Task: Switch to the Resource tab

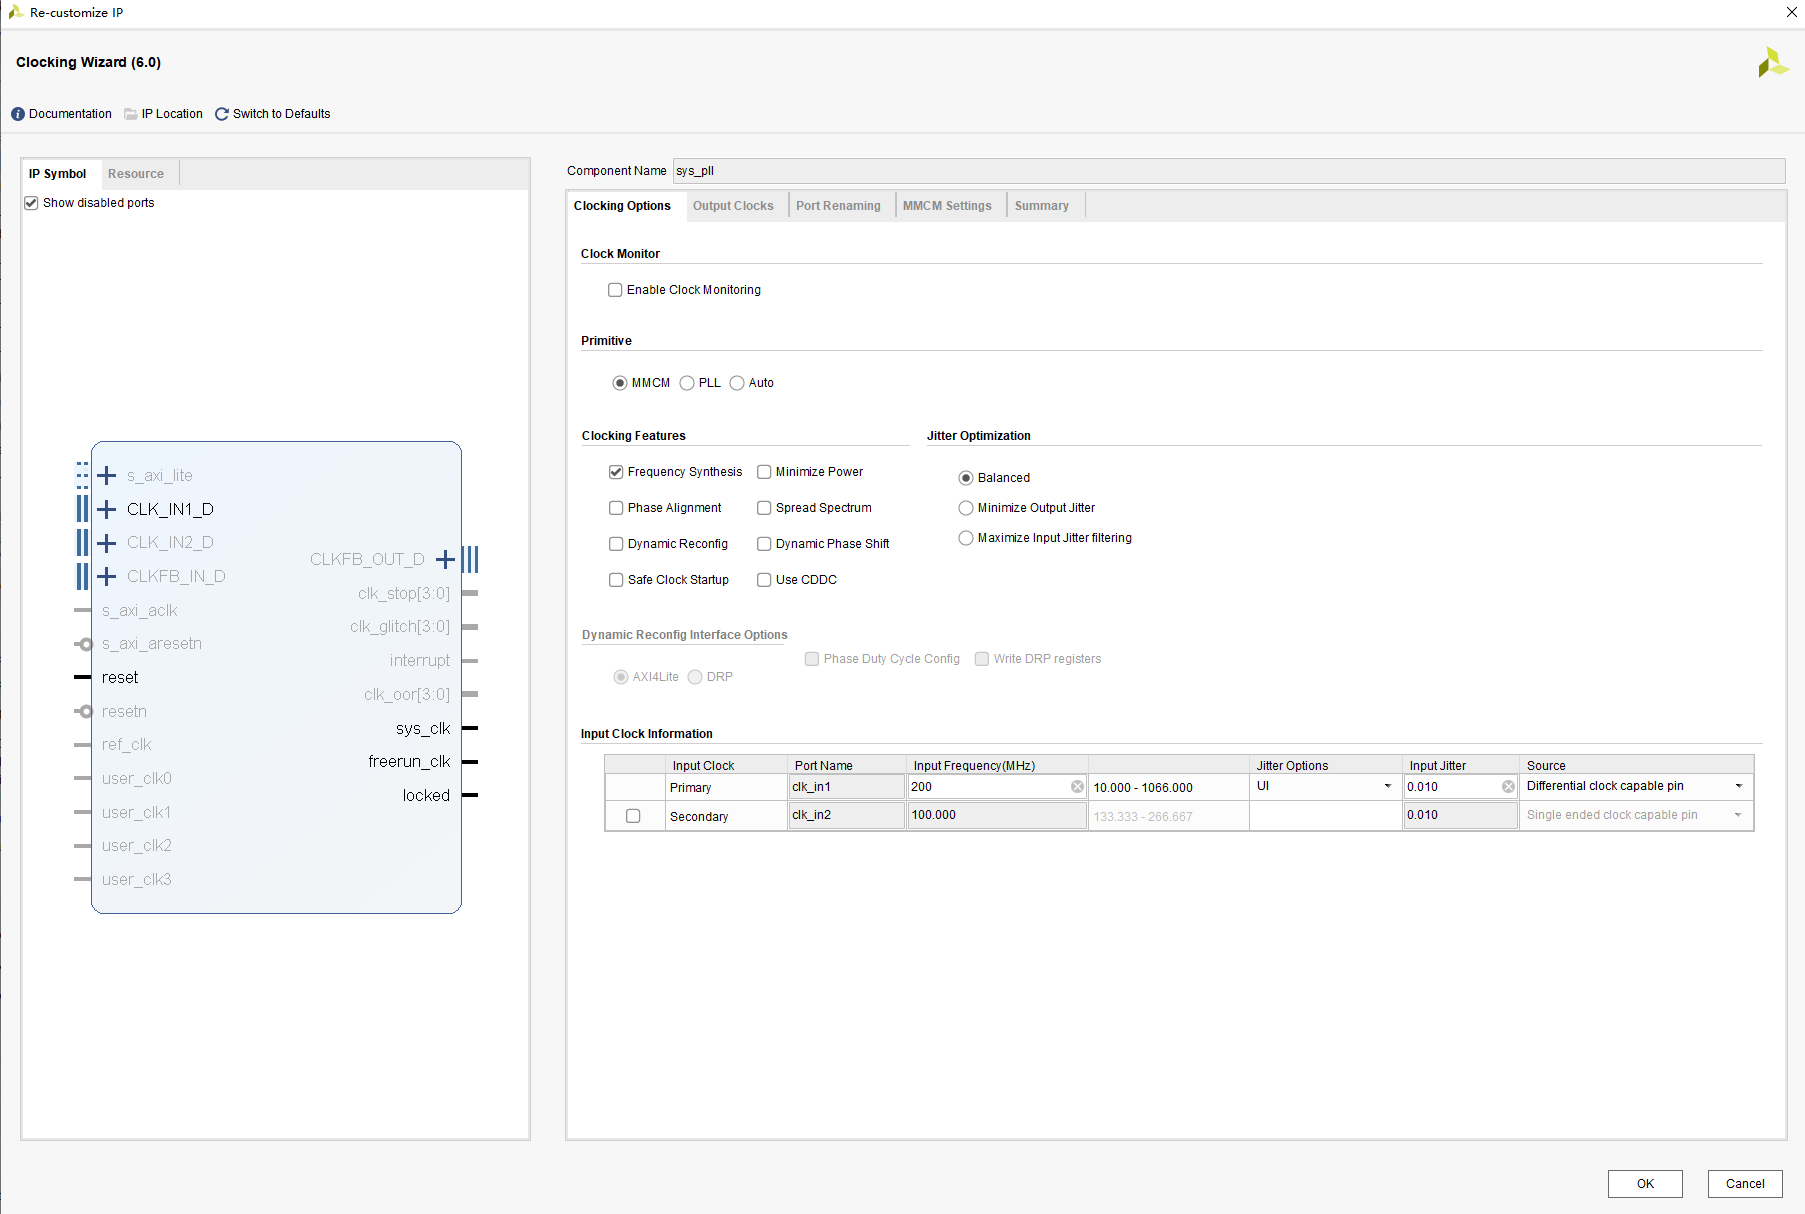Action: [x=136, y=174]
